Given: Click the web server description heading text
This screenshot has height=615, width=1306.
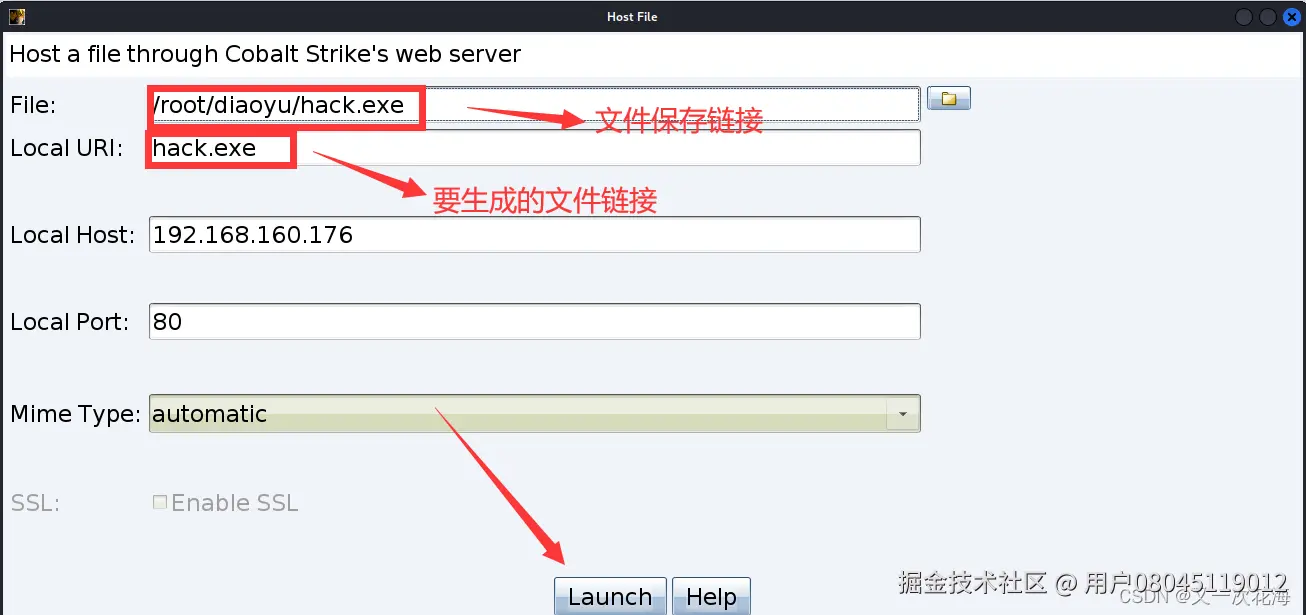Looking at the screenshot, I should pyautogui.click(x=265, y=54).
